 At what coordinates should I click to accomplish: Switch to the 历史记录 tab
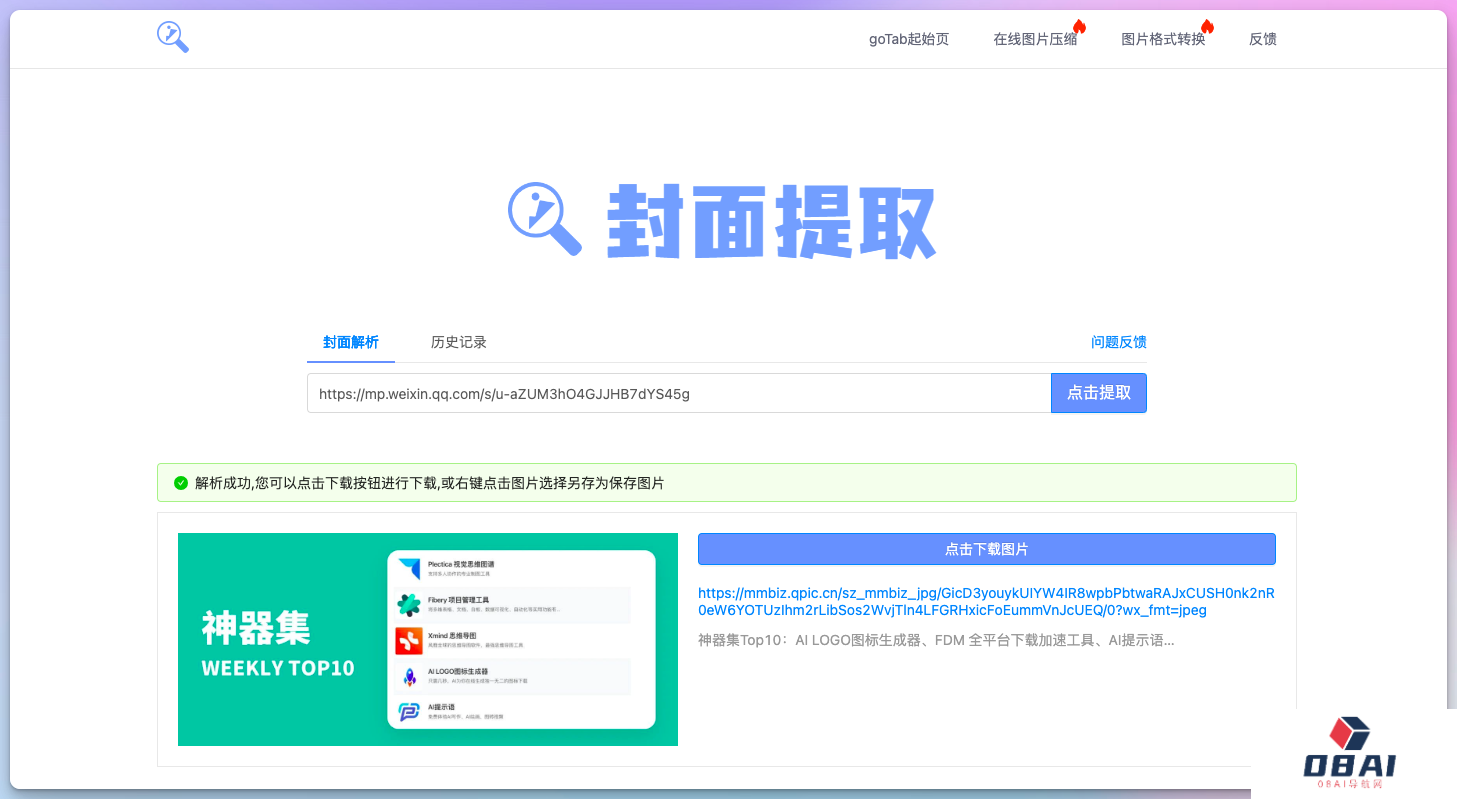pos(459,342)
